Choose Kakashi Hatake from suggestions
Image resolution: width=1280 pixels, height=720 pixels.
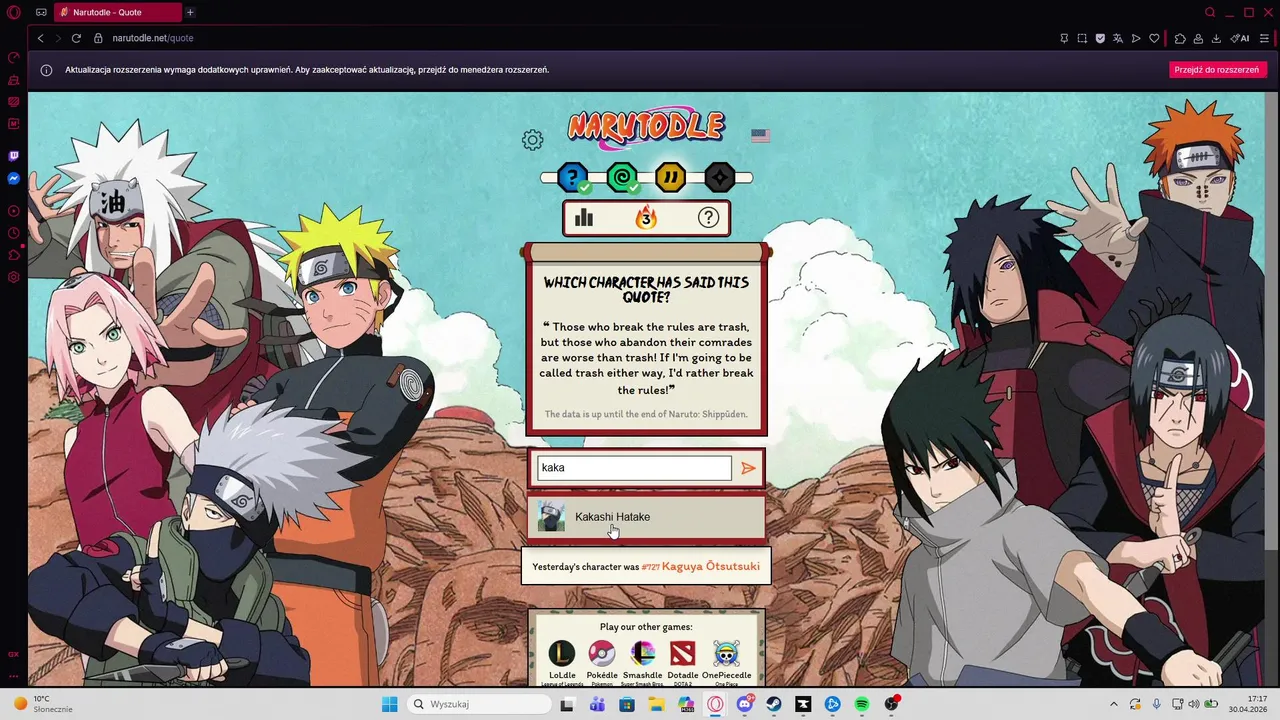[646, 517]
